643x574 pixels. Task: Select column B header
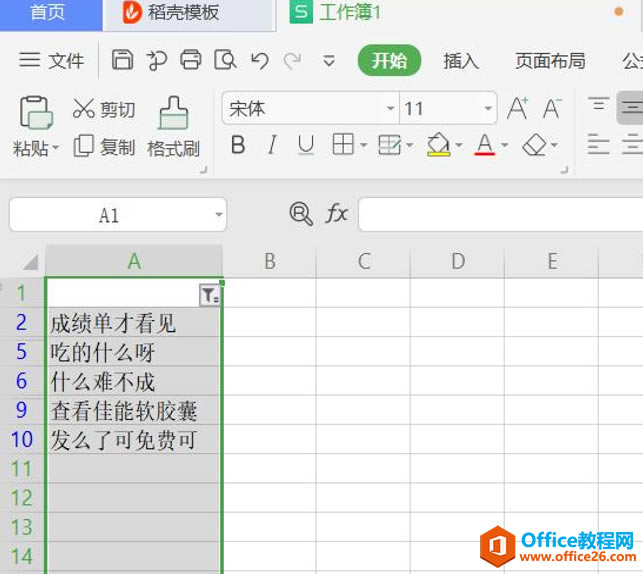(269, 261)
